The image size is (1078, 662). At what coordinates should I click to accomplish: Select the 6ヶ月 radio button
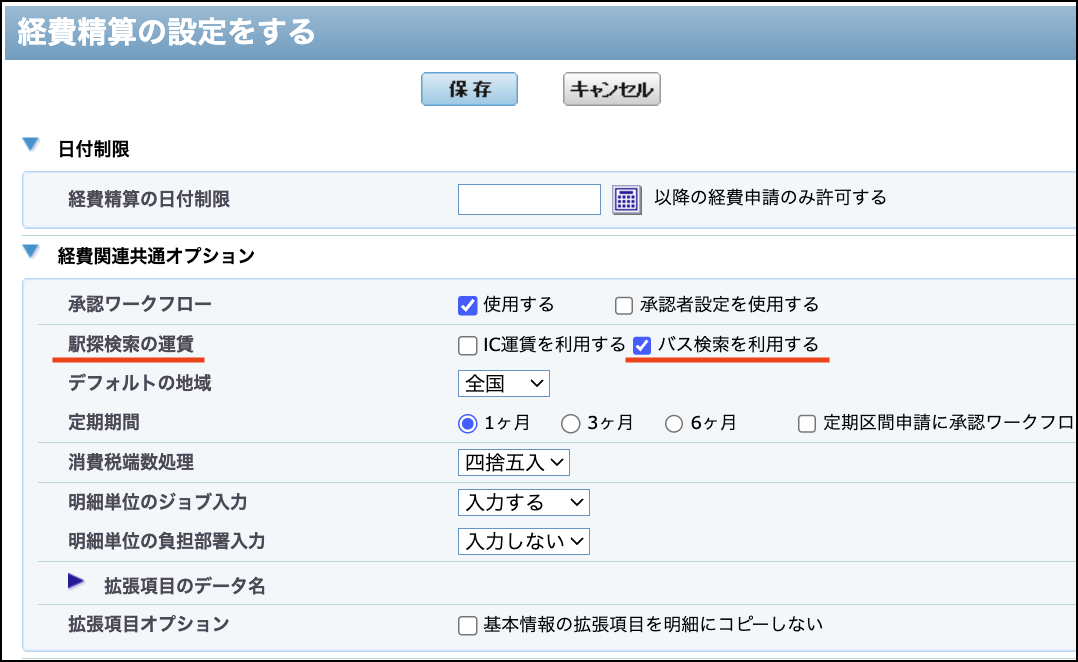(674, 423)
